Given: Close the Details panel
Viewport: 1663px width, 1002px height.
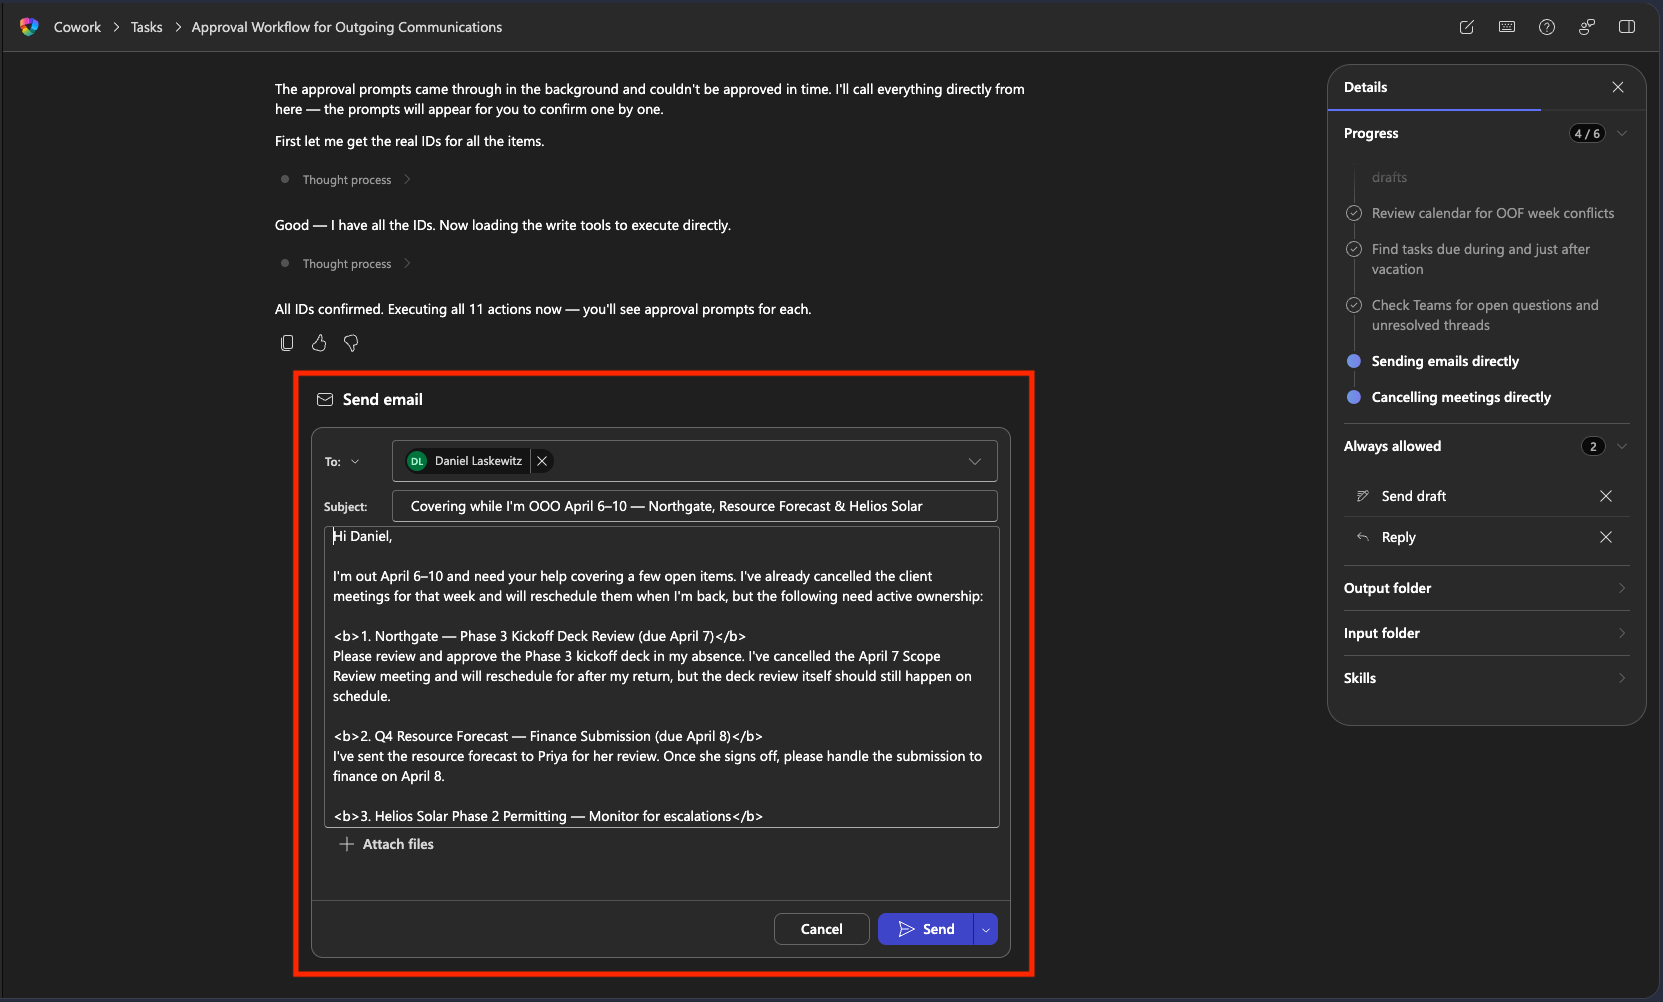Looking at the screenshot, I should [x=1618, y=87].
